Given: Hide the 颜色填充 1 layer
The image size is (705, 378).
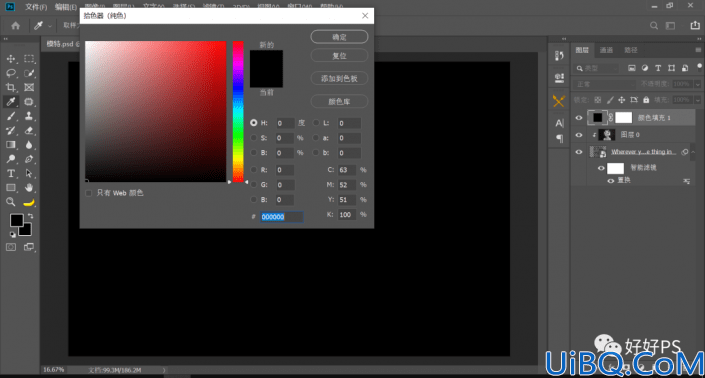Looking at the screenshot, I should [x=579, y=118].
